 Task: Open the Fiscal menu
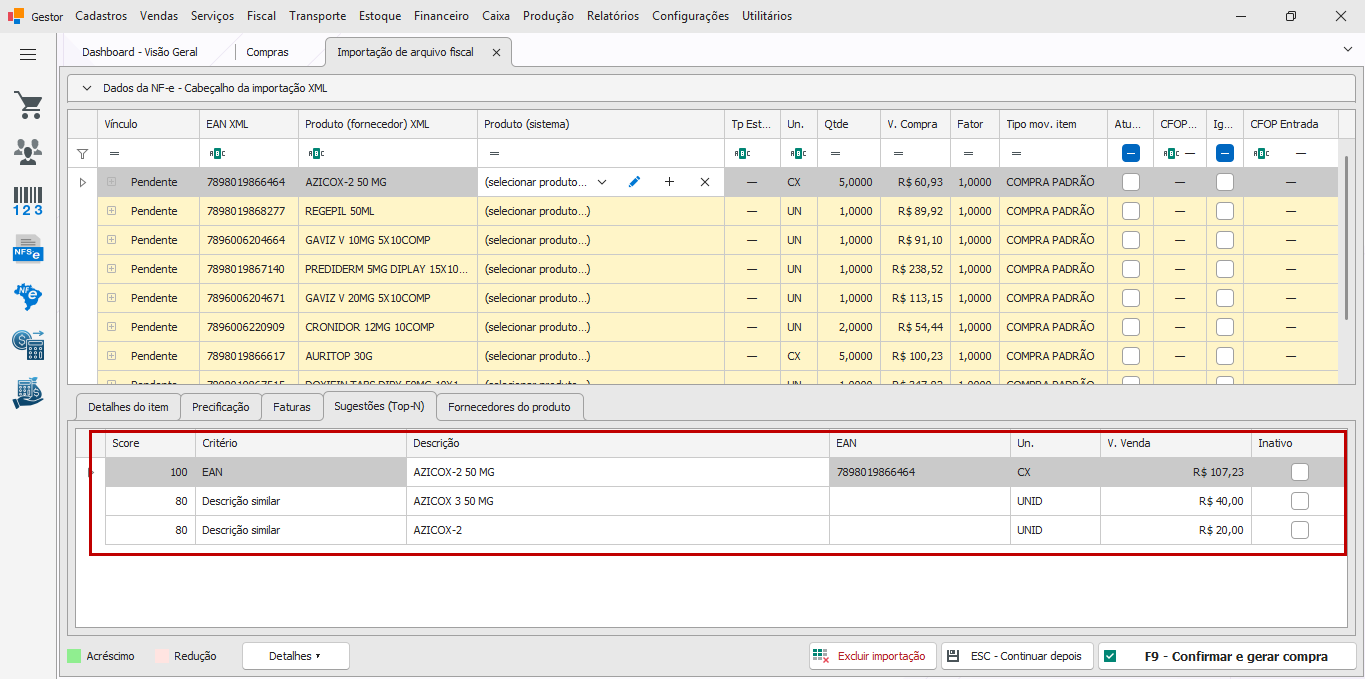[261, 16]
